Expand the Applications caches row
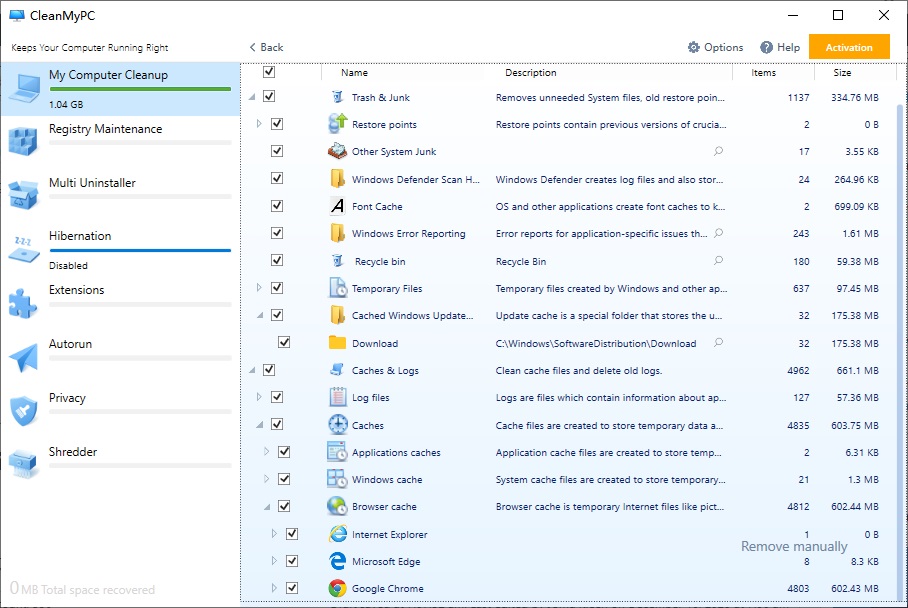 click(x=266, y=451)
